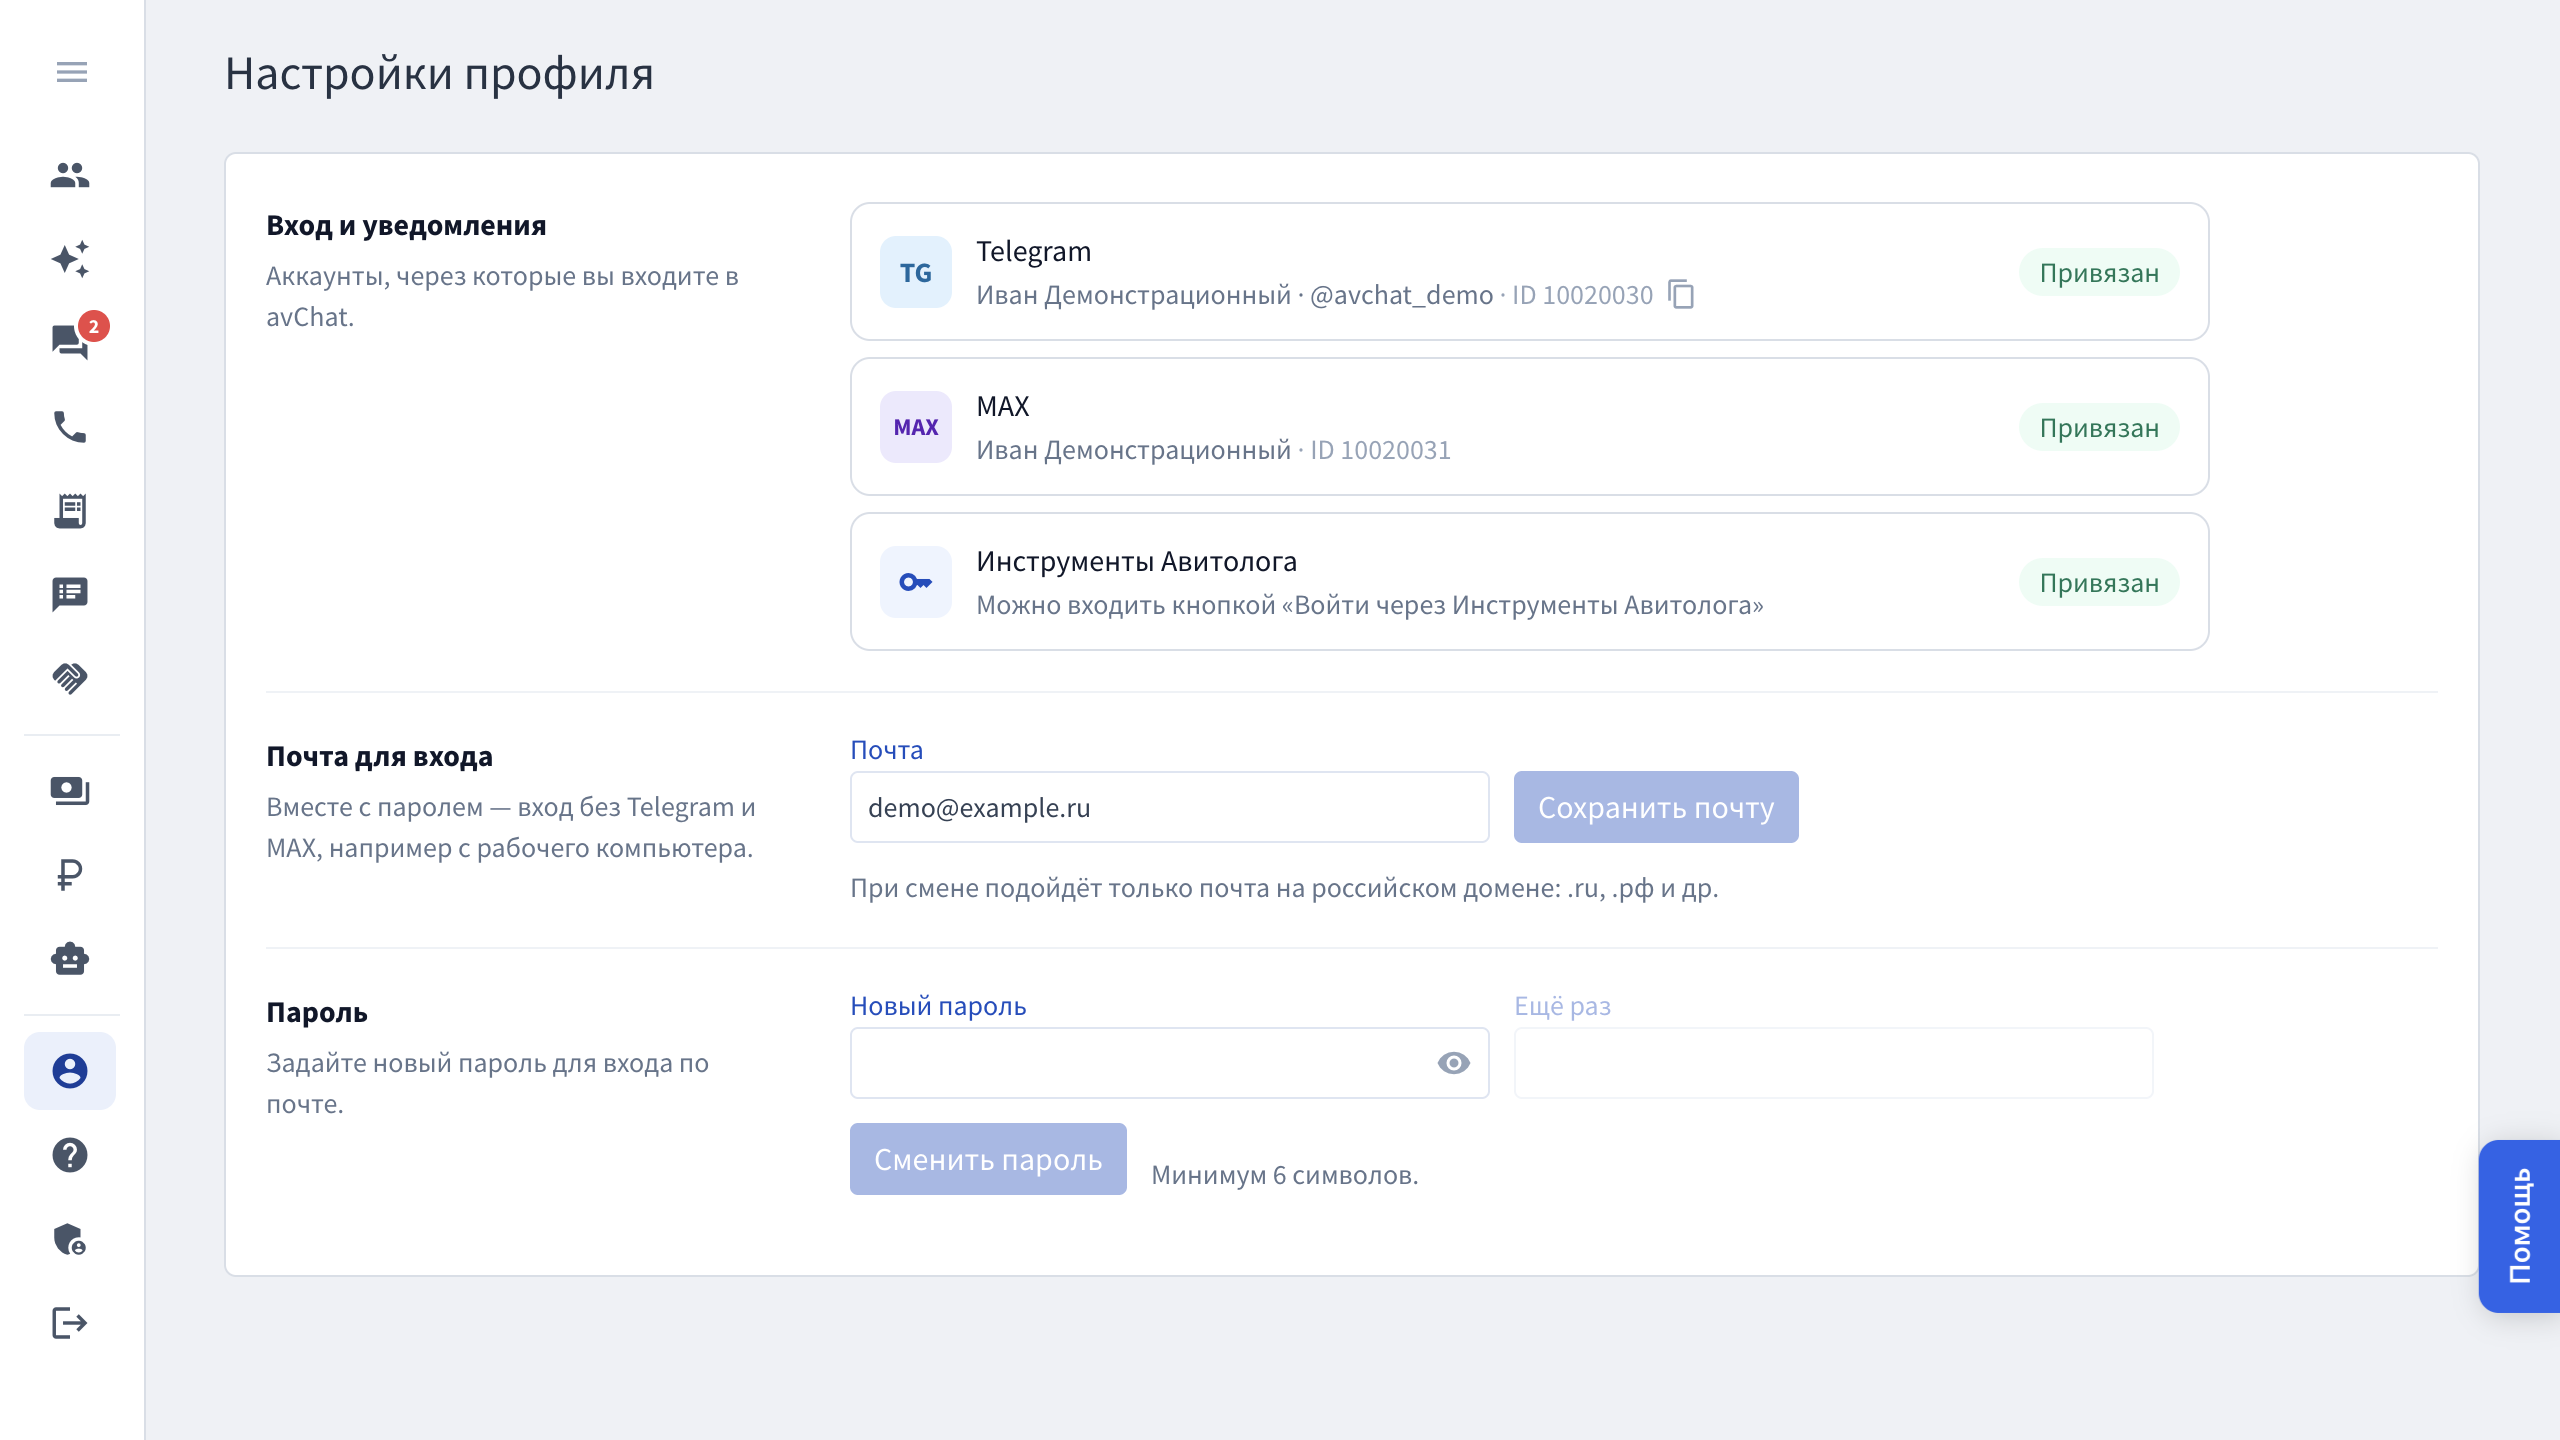Click the ID 10020031 text
The height and width of the screenshot is (1440, 2560).
(1380, 450)
